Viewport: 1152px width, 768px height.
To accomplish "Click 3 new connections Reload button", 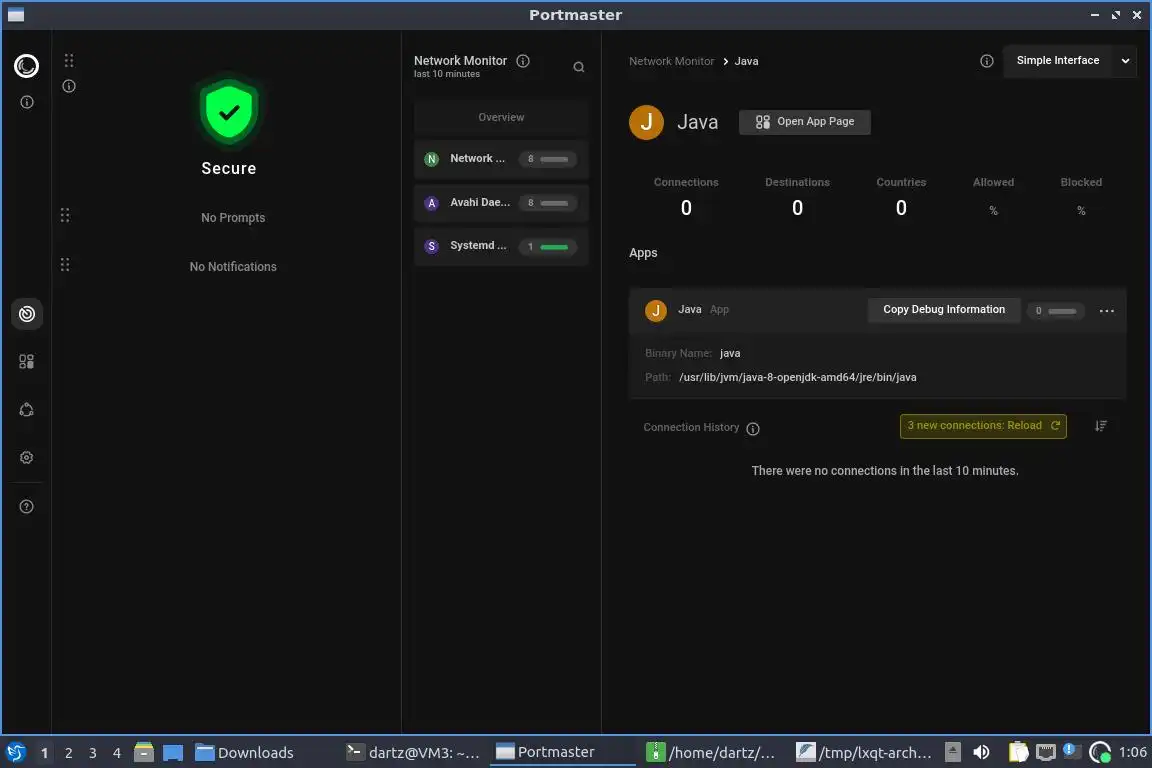I will pyautogui.click(x=983, y=426).
